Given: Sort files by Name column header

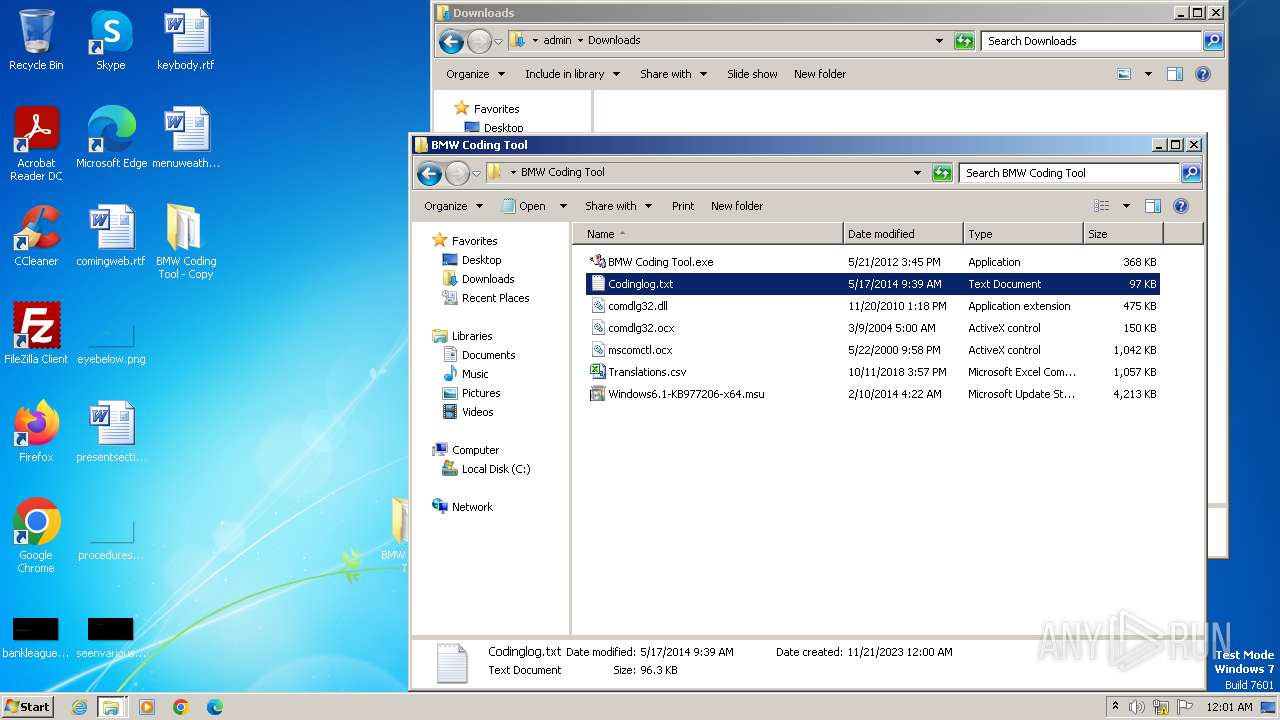Looking at the screenshot, I should [x=708, y=234].
